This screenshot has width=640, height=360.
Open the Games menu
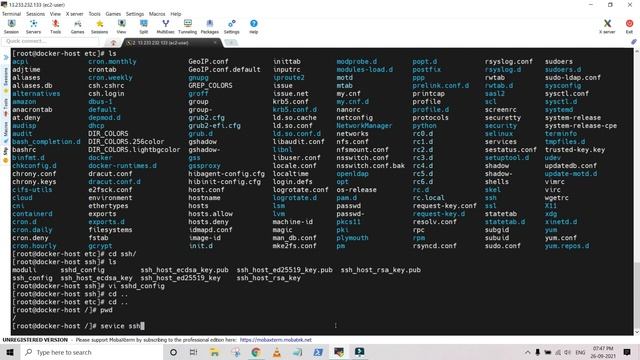click(113, 14)
